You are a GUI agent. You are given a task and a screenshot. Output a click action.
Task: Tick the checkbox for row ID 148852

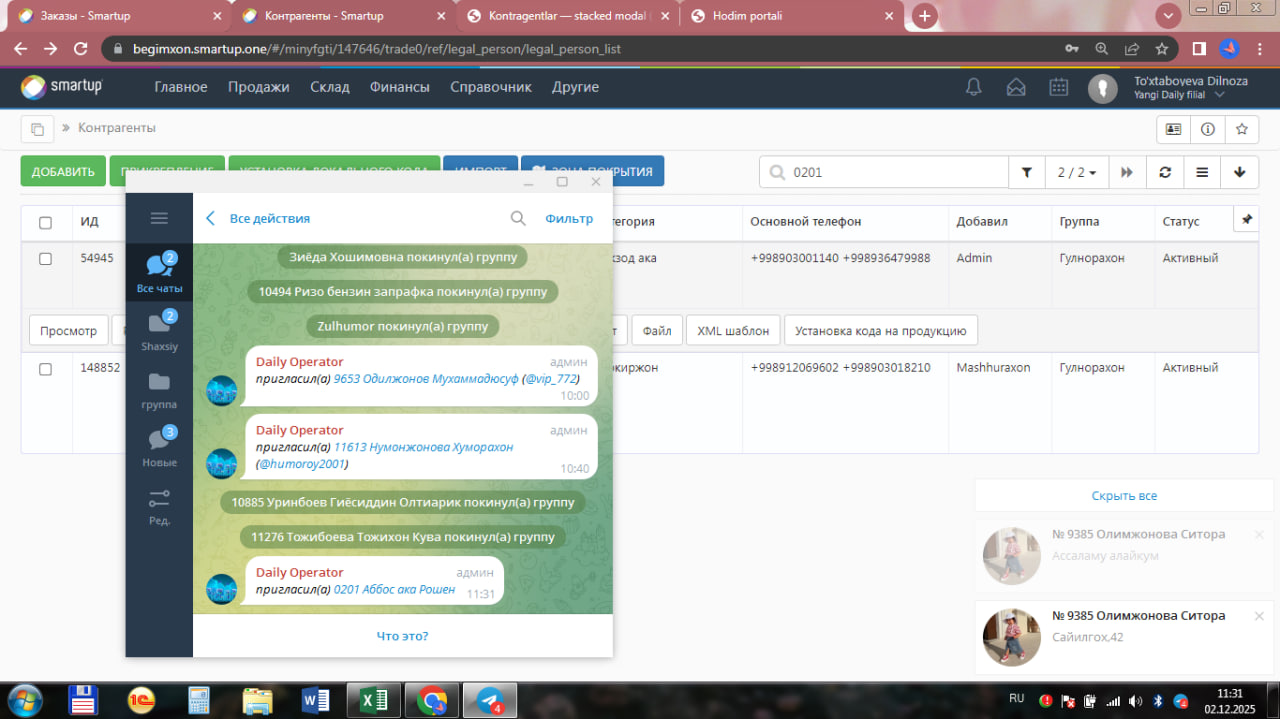pos(45,368)
